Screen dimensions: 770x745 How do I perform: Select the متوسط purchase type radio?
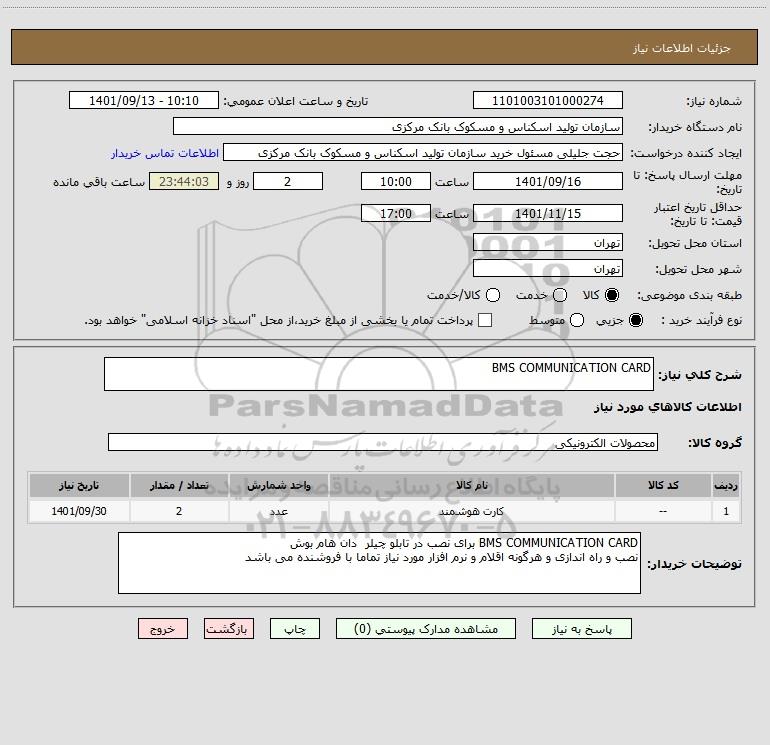[577, 320]
